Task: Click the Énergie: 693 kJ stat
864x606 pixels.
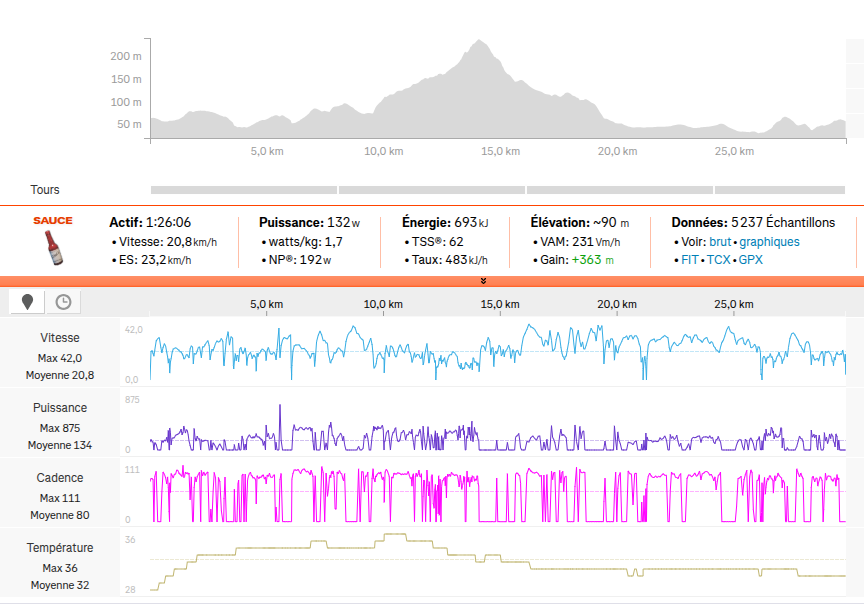Action: coord(445,223)
